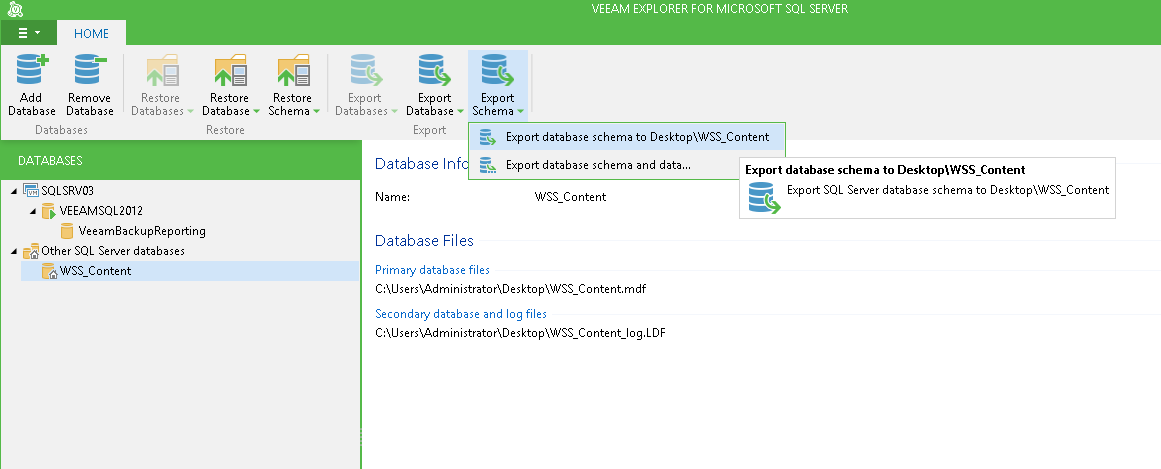Viewport: 1161px width, 469px height.
Task: Click the Export Schema icon
Action: (x=498, y=70)
